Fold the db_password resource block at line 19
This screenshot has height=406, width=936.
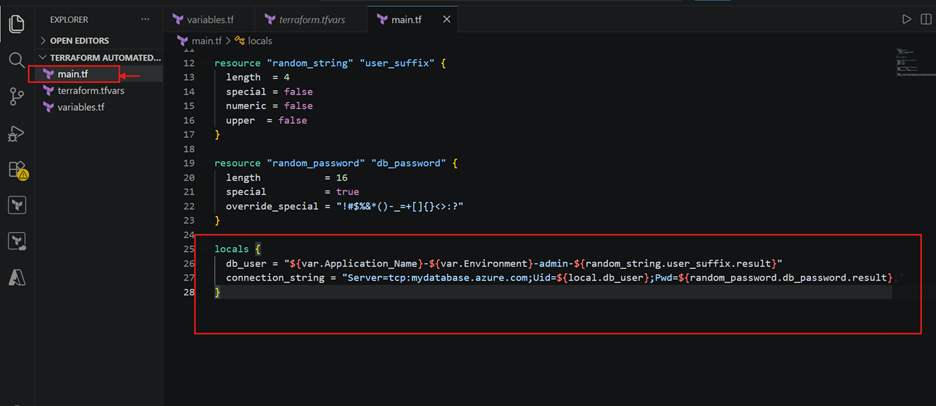(205, 163)
